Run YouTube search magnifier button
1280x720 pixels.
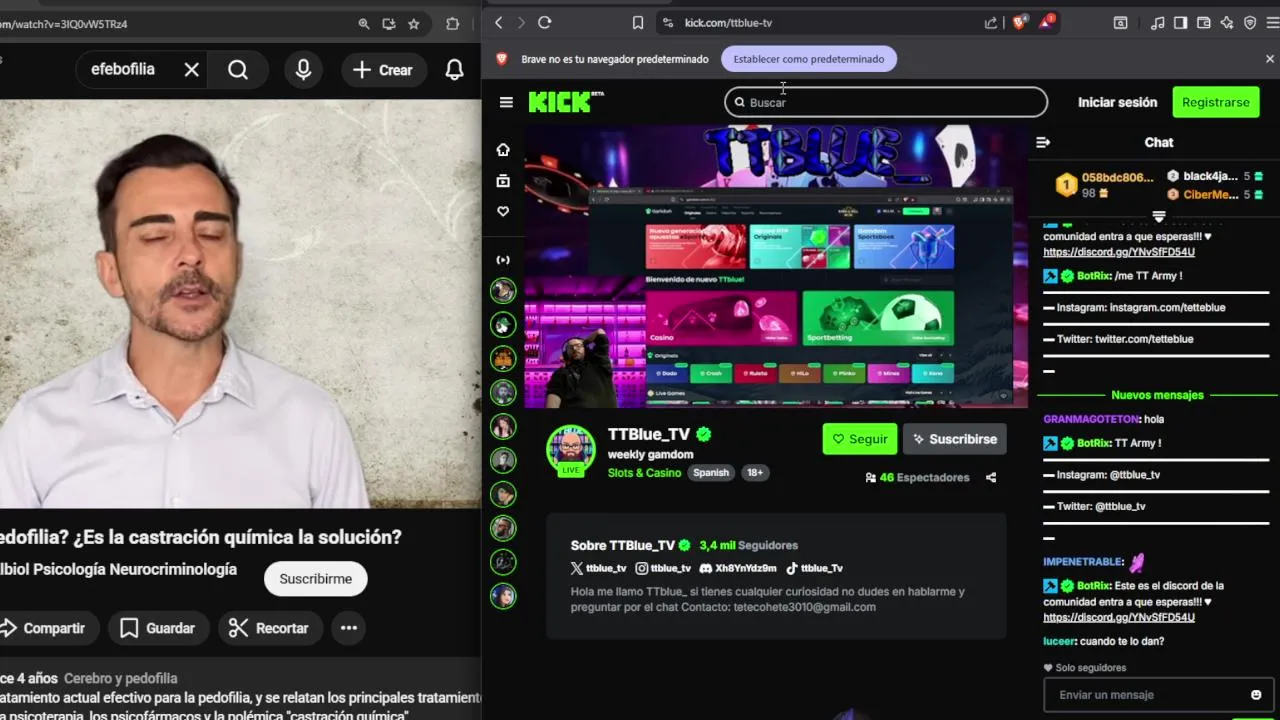238,69
